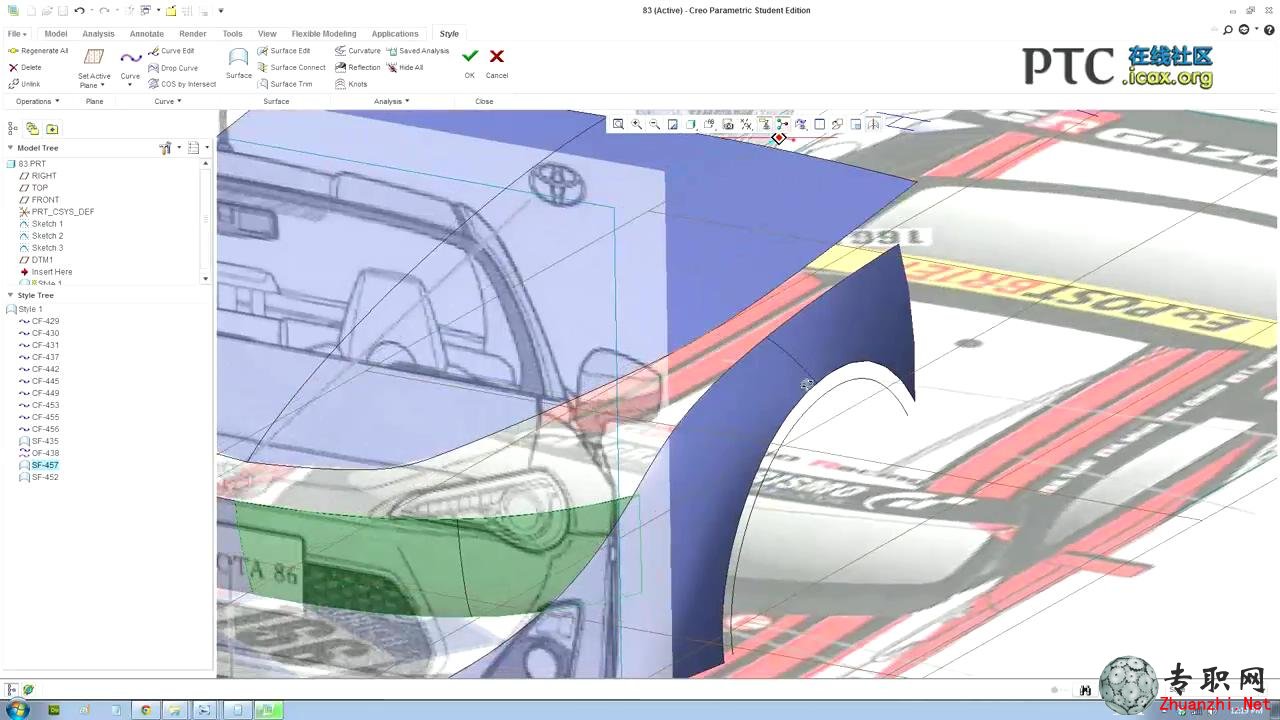This screenshot has height=720, width=1280.
Task: Open the File menu
Action: pyautogui.click(x=17, y=34)
